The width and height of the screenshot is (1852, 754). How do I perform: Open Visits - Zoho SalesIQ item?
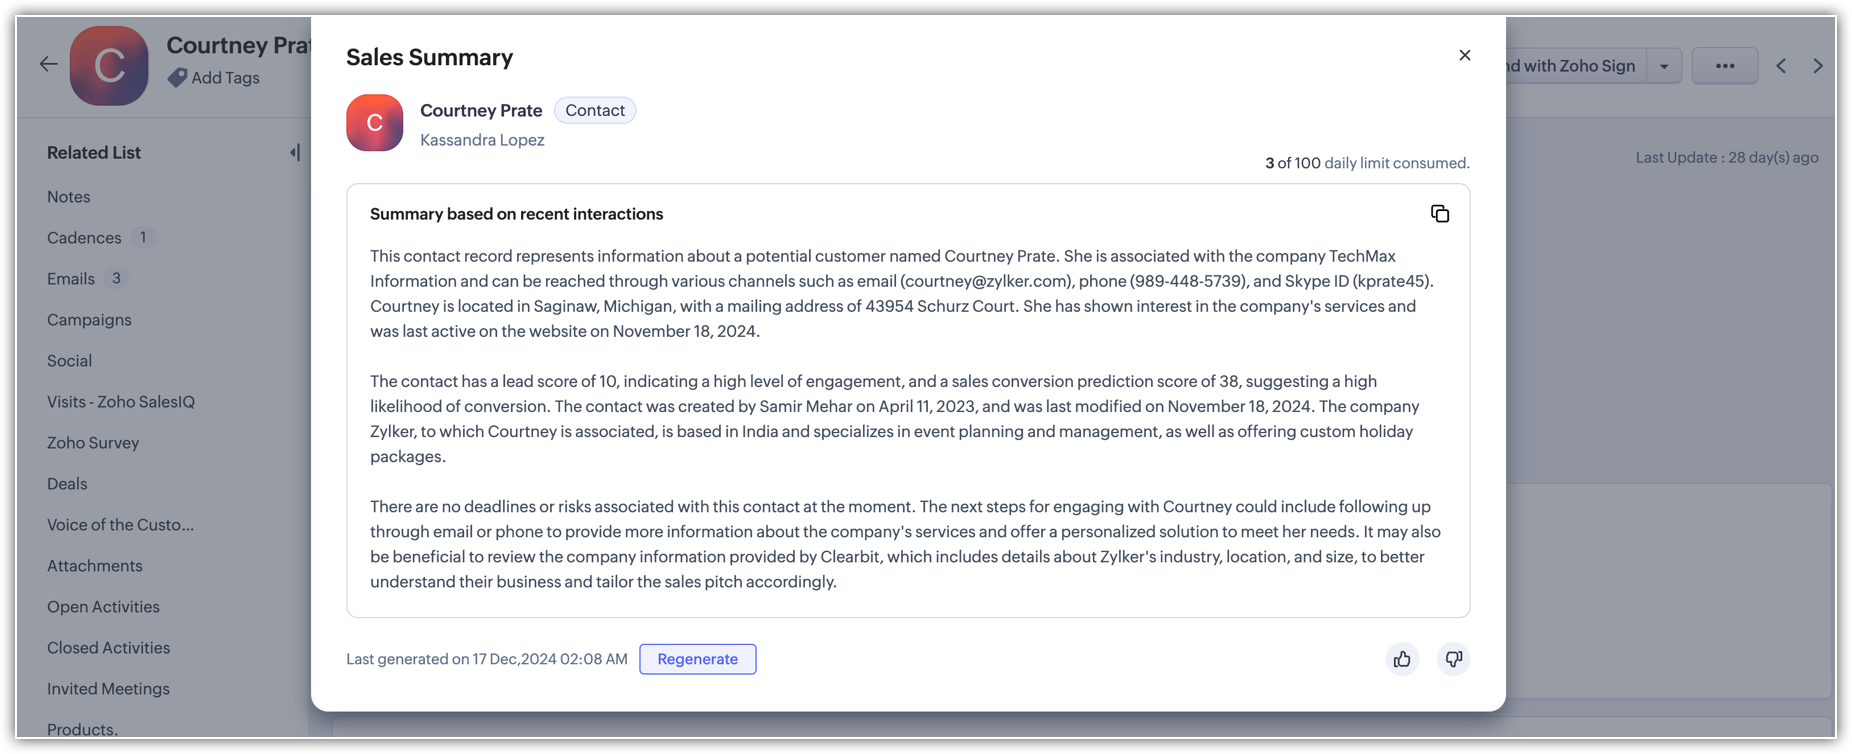point(121,402)
